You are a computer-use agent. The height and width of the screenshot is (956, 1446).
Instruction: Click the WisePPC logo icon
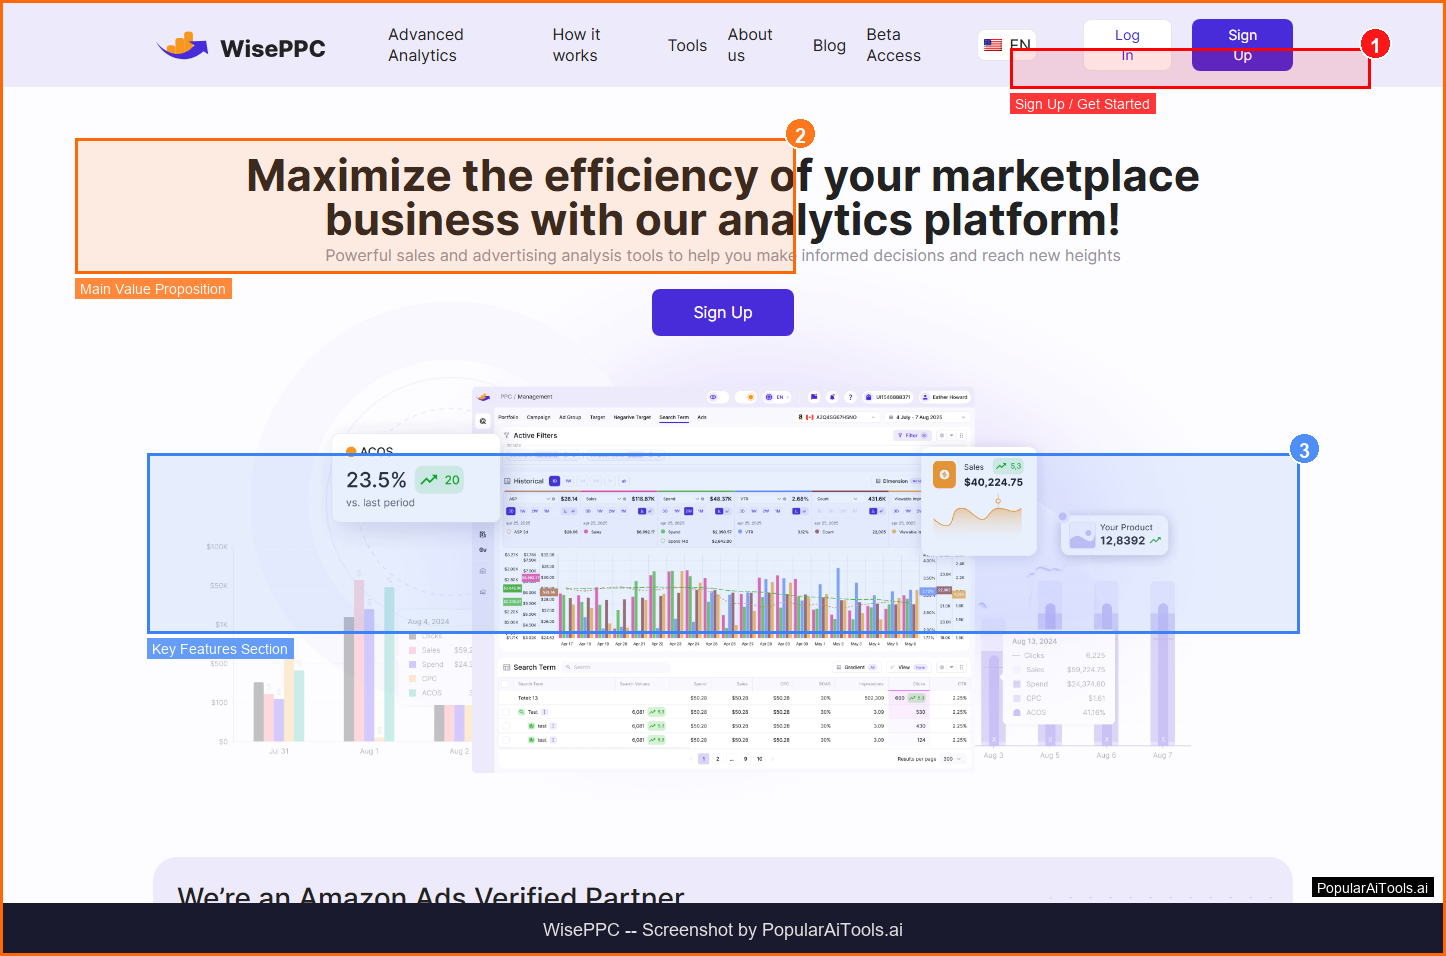click(182, 46)
